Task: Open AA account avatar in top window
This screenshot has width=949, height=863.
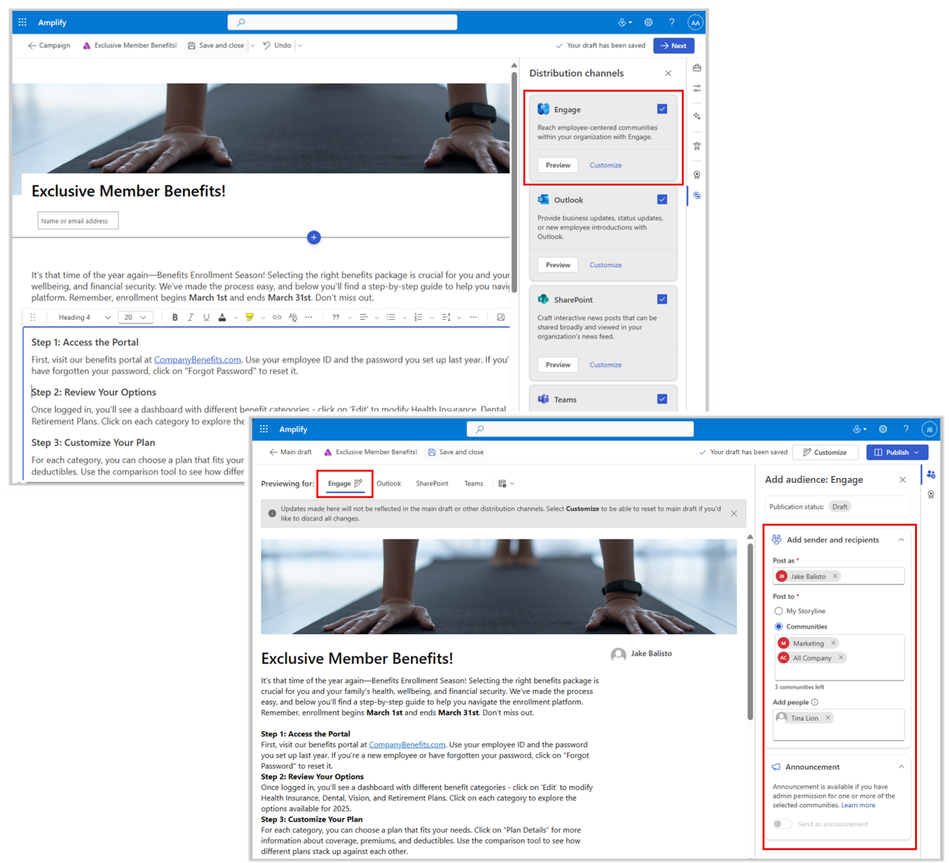Action: pos(695,22)
